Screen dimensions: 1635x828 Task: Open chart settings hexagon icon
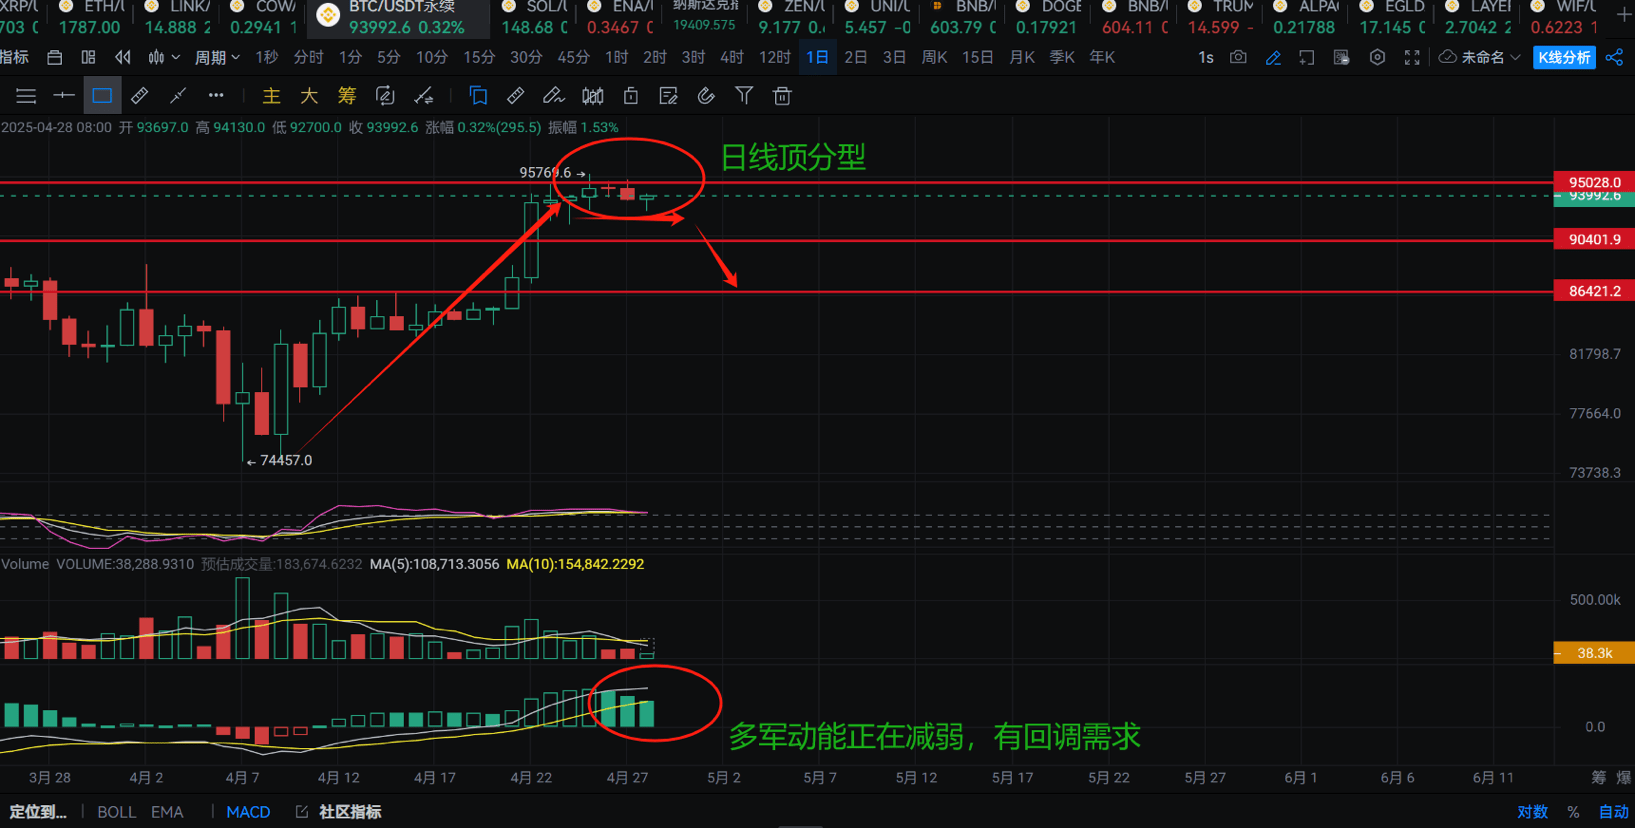coord(1377,58)
